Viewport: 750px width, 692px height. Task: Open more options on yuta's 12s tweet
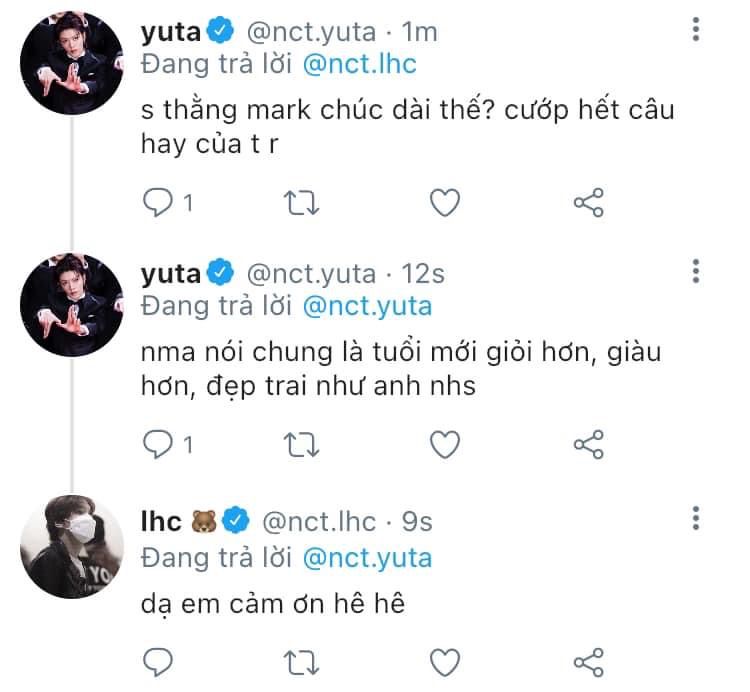coord(696,271)
